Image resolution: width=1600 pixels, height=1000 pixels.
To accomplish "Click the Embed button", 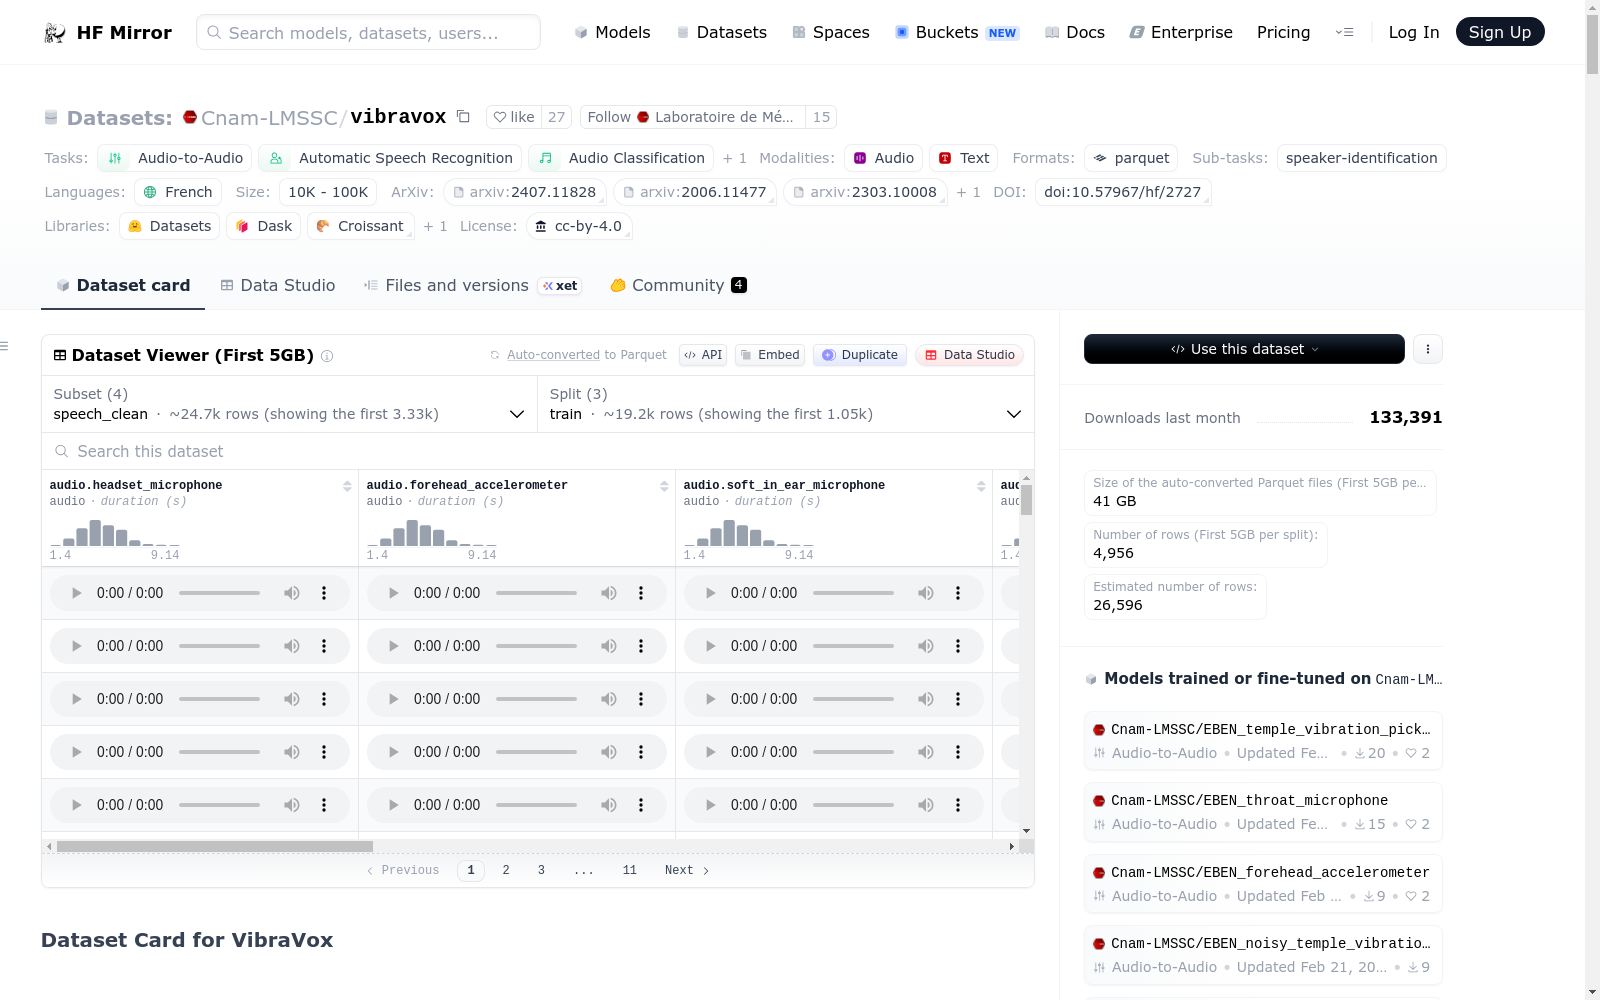I will click(x=770, y=355).
